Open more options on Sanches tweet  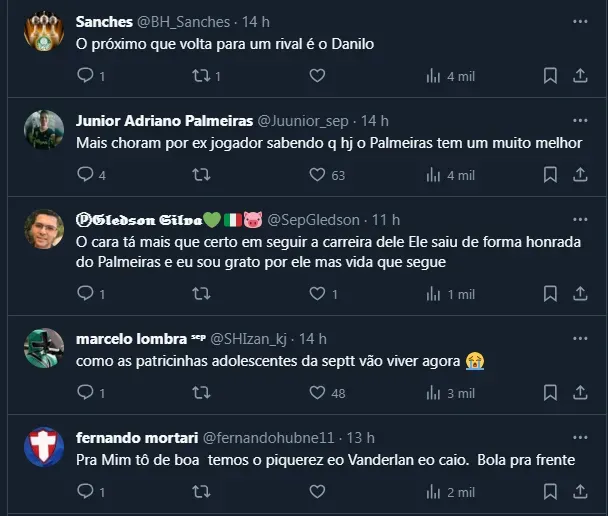[579, 21]
